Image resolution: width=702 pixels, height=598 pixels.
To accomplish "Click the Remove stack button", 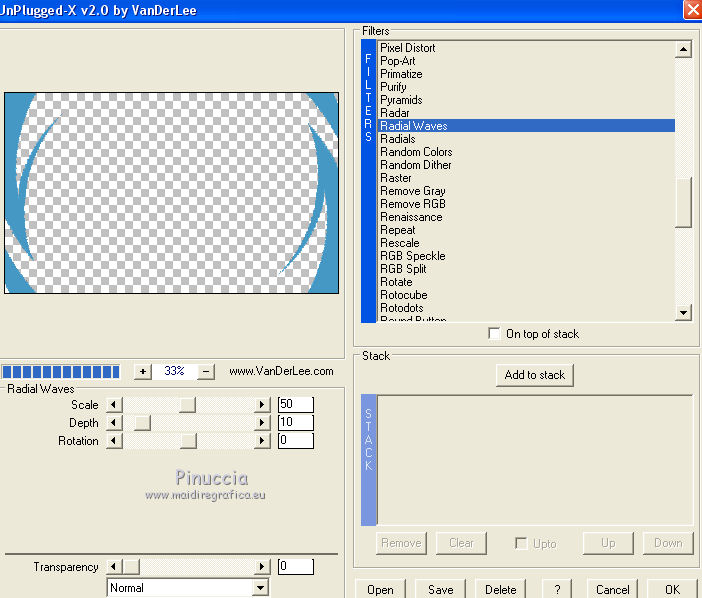I will pos(401,543).
